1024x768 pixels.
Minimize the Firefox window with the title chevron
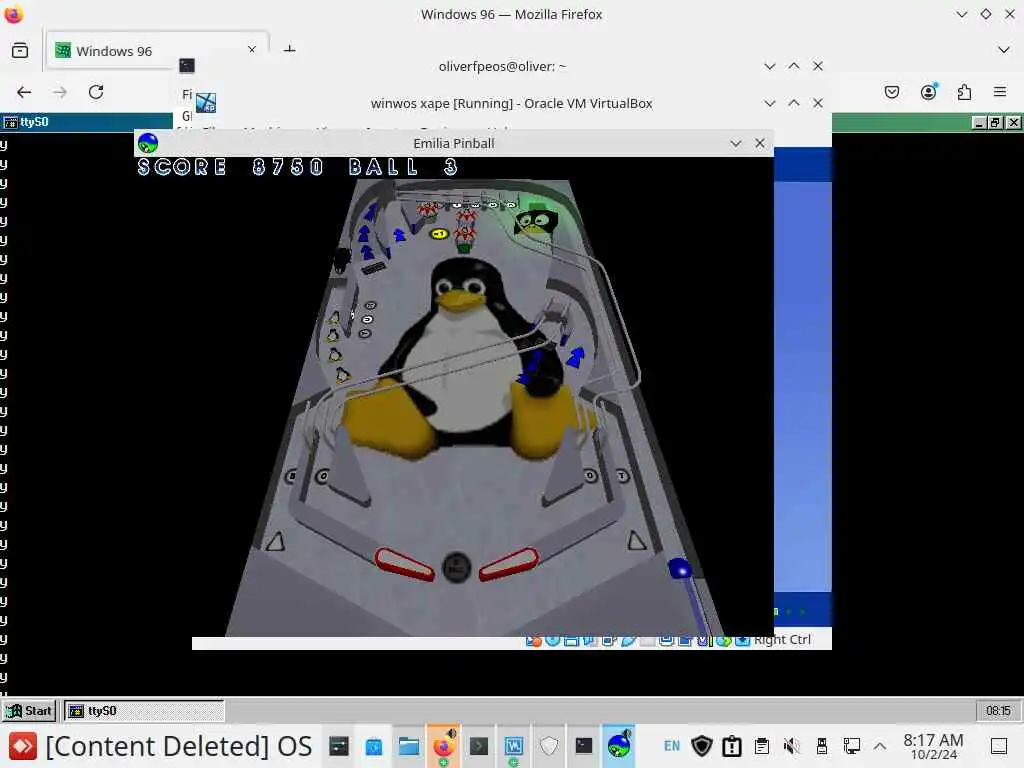tap(961, 14)
